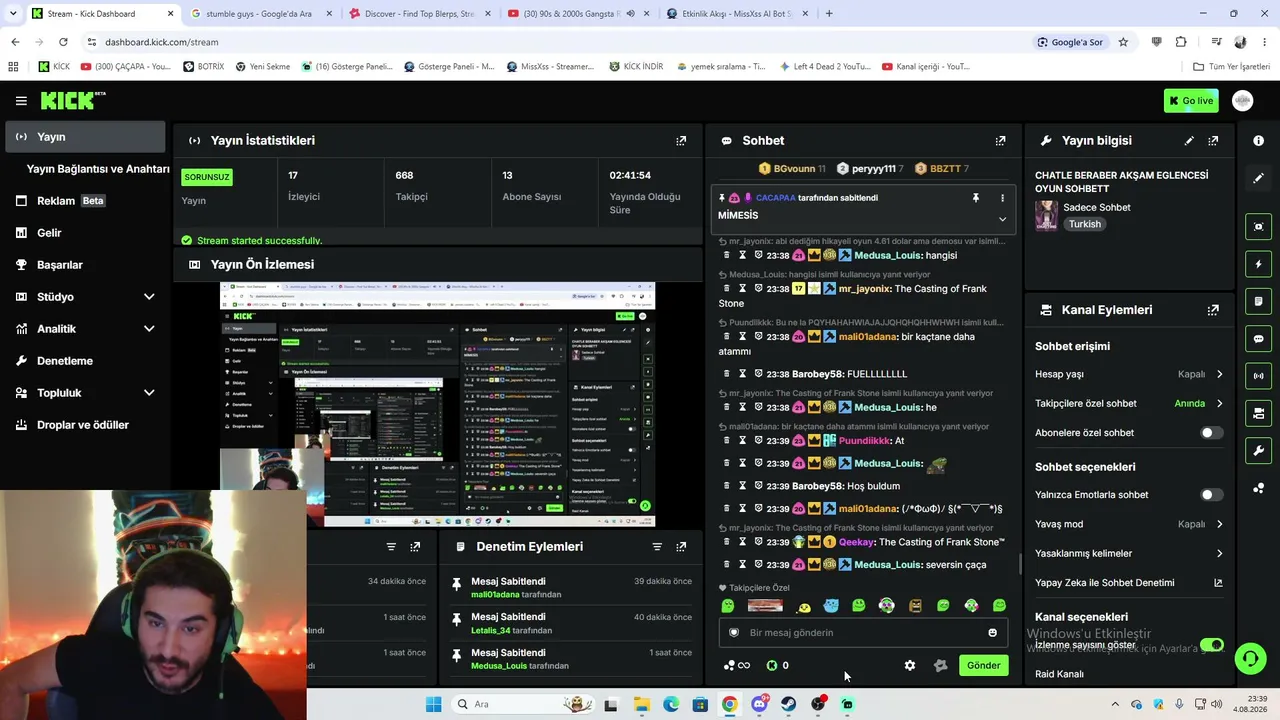1280x720 pixels.
Task: Click the taskbar Ara search box
Action: (x=523, y=704)
